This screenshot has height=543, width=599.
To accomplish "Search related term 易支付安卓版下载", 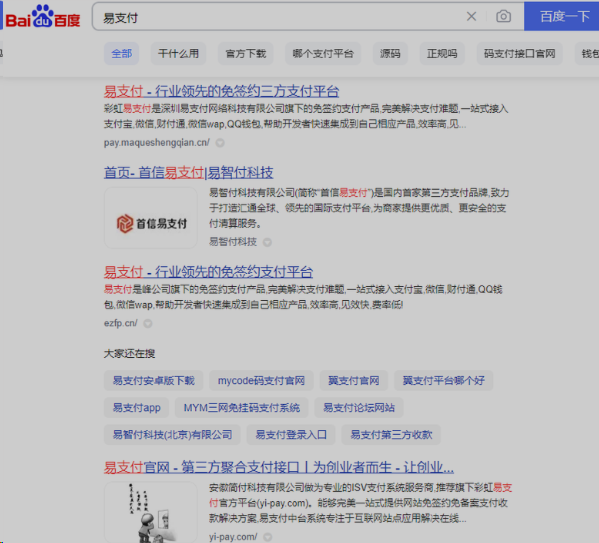I will coord(154,381).
